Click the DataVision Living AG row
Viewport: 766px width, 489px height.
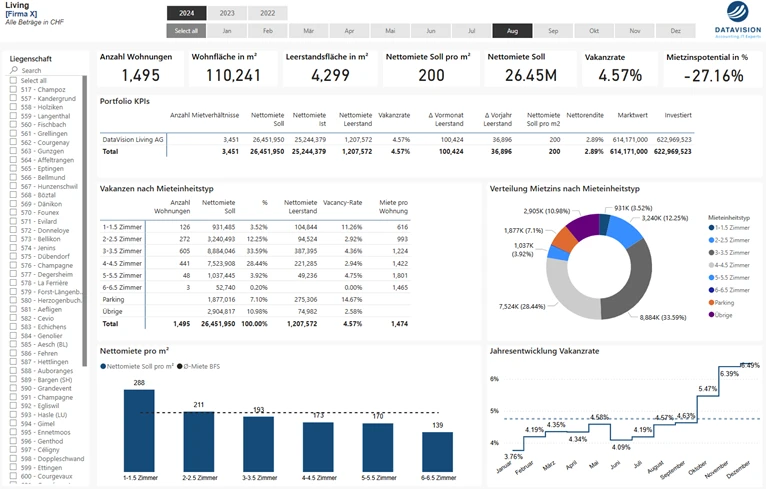(397, 140)
